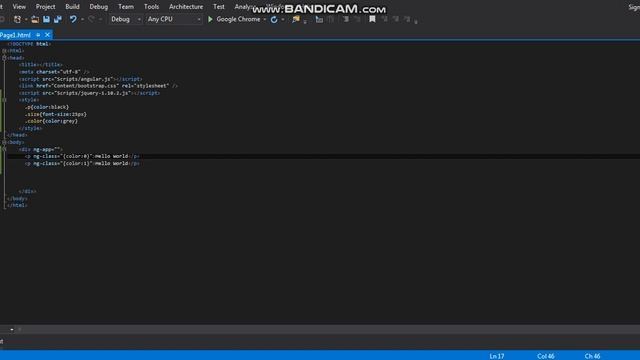This screenshot has width=640, height=360.
Task: Click the closing div tag line
Action: click(x=27, y=191)
